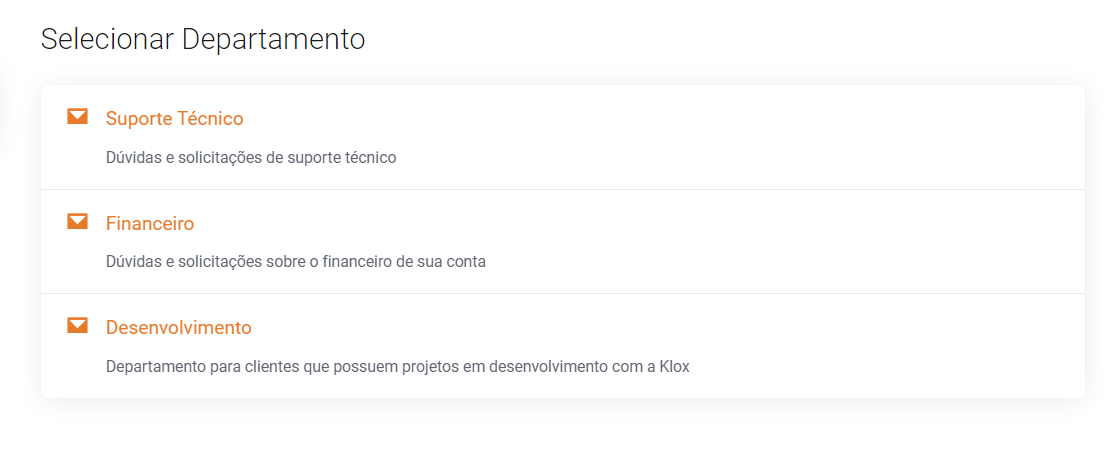
Task: Click the envelope icon beside Suporte Técnico
Action: point(77,117)
